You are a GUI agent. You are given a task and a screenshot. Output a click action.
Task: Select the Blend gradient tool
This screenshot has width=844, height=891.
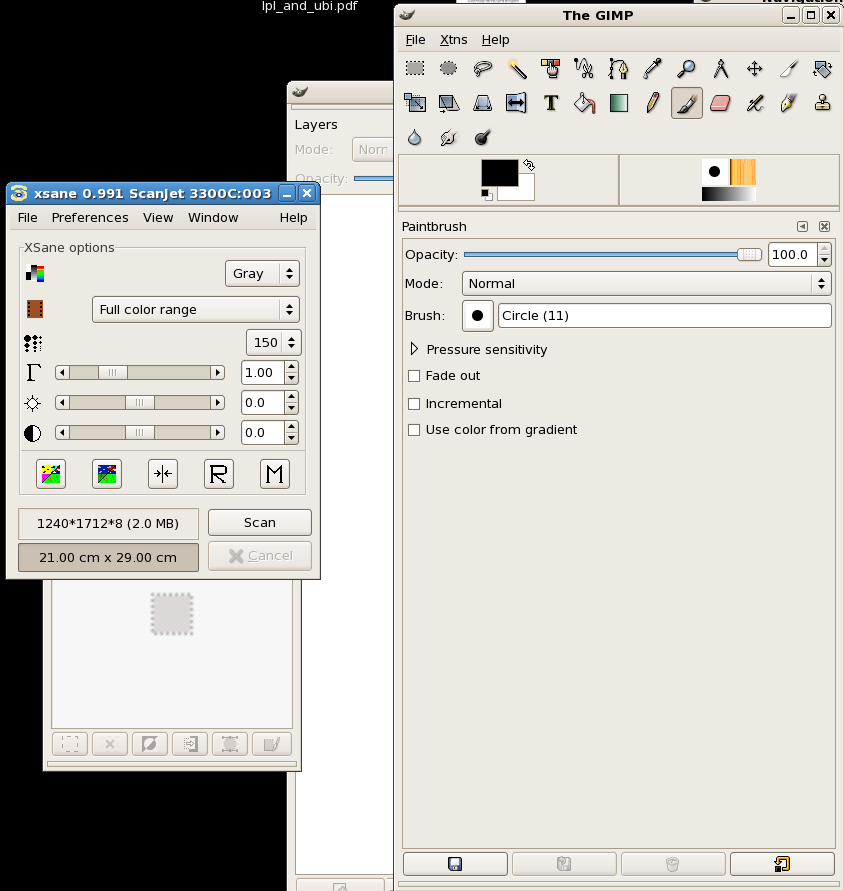point(618,103)
